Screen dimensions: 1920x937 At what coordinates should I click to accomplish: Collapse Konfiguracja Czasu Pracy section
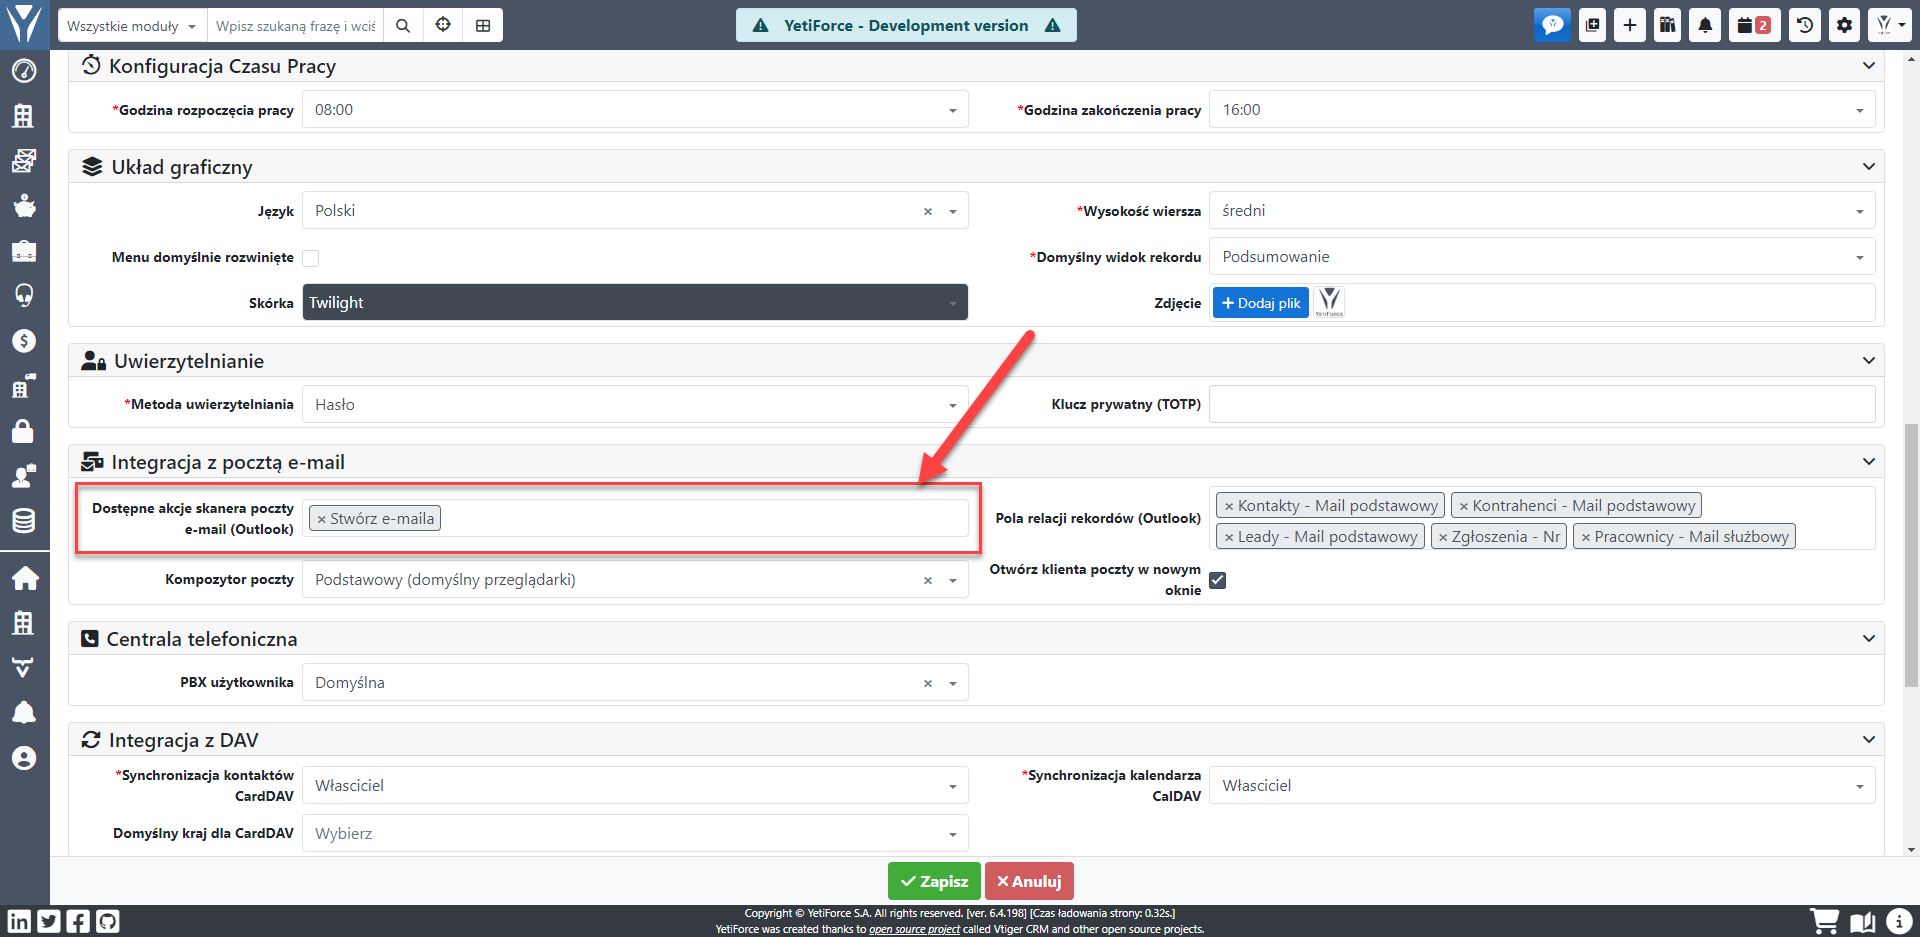click(x=1868, y=66)
